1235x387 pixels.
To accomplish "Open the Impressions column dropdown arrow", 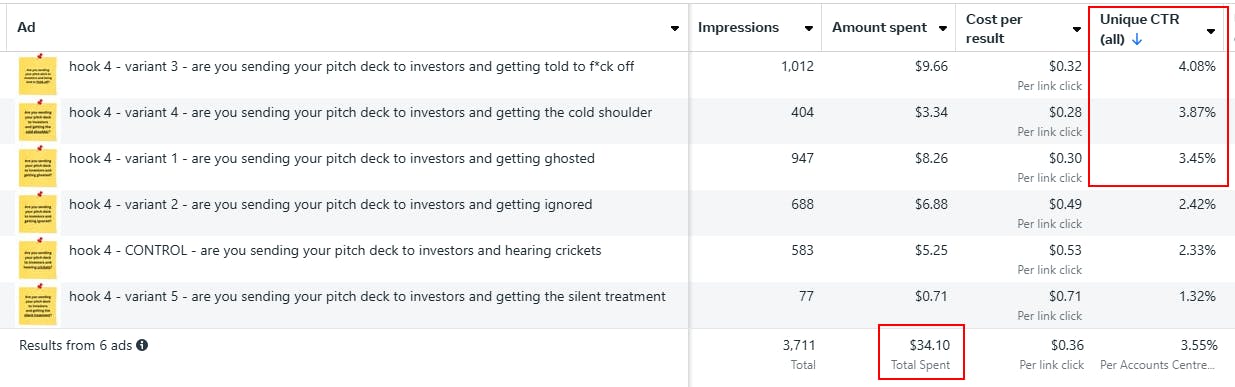I will click(806, 28).
